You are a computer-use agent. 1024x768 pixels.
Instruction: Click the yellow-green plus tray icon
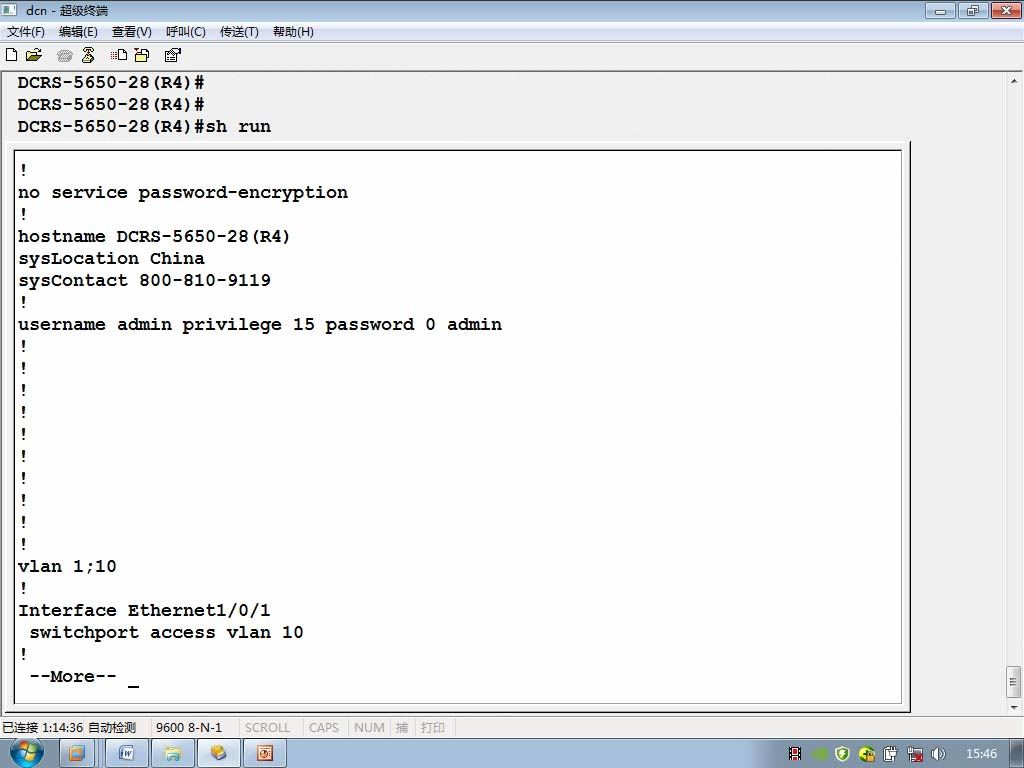click(867, 754)
